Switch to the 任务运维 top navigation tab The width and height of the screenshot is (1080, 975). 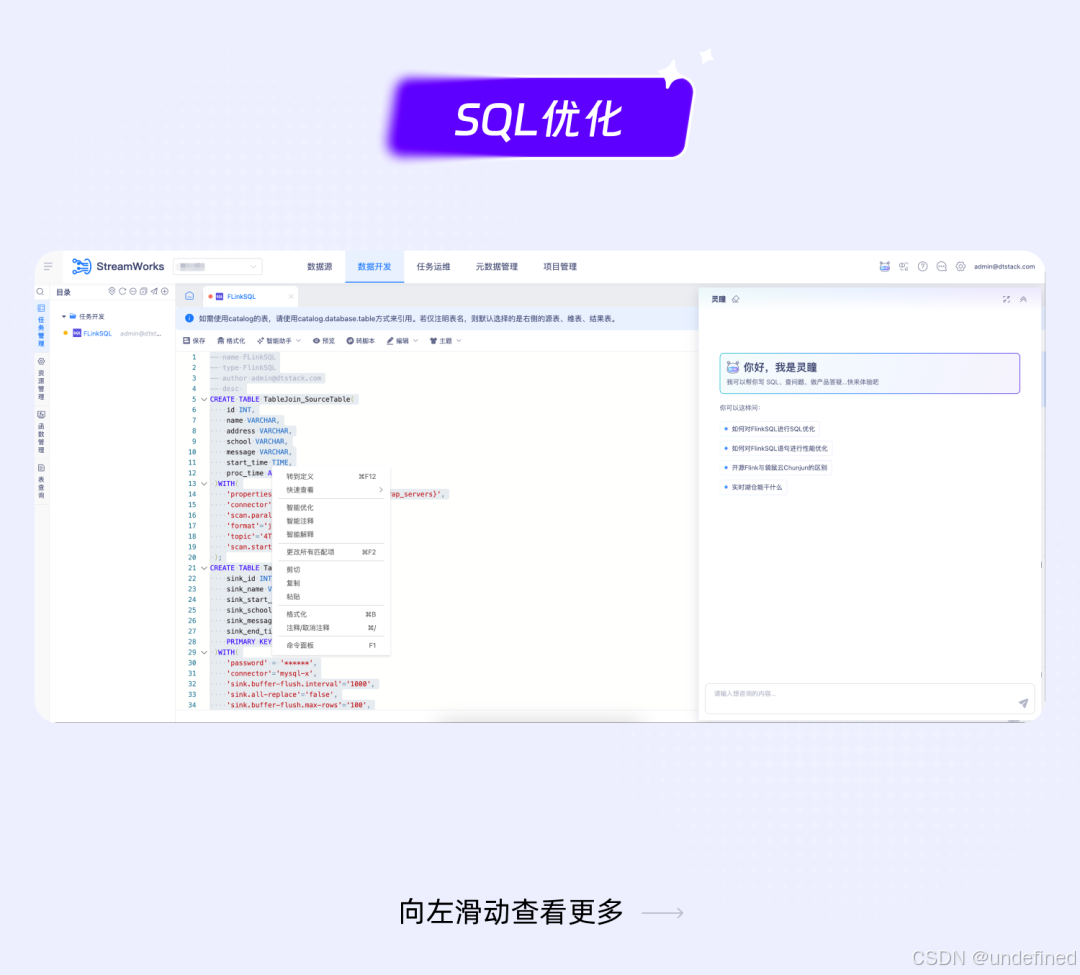point(433,266)
